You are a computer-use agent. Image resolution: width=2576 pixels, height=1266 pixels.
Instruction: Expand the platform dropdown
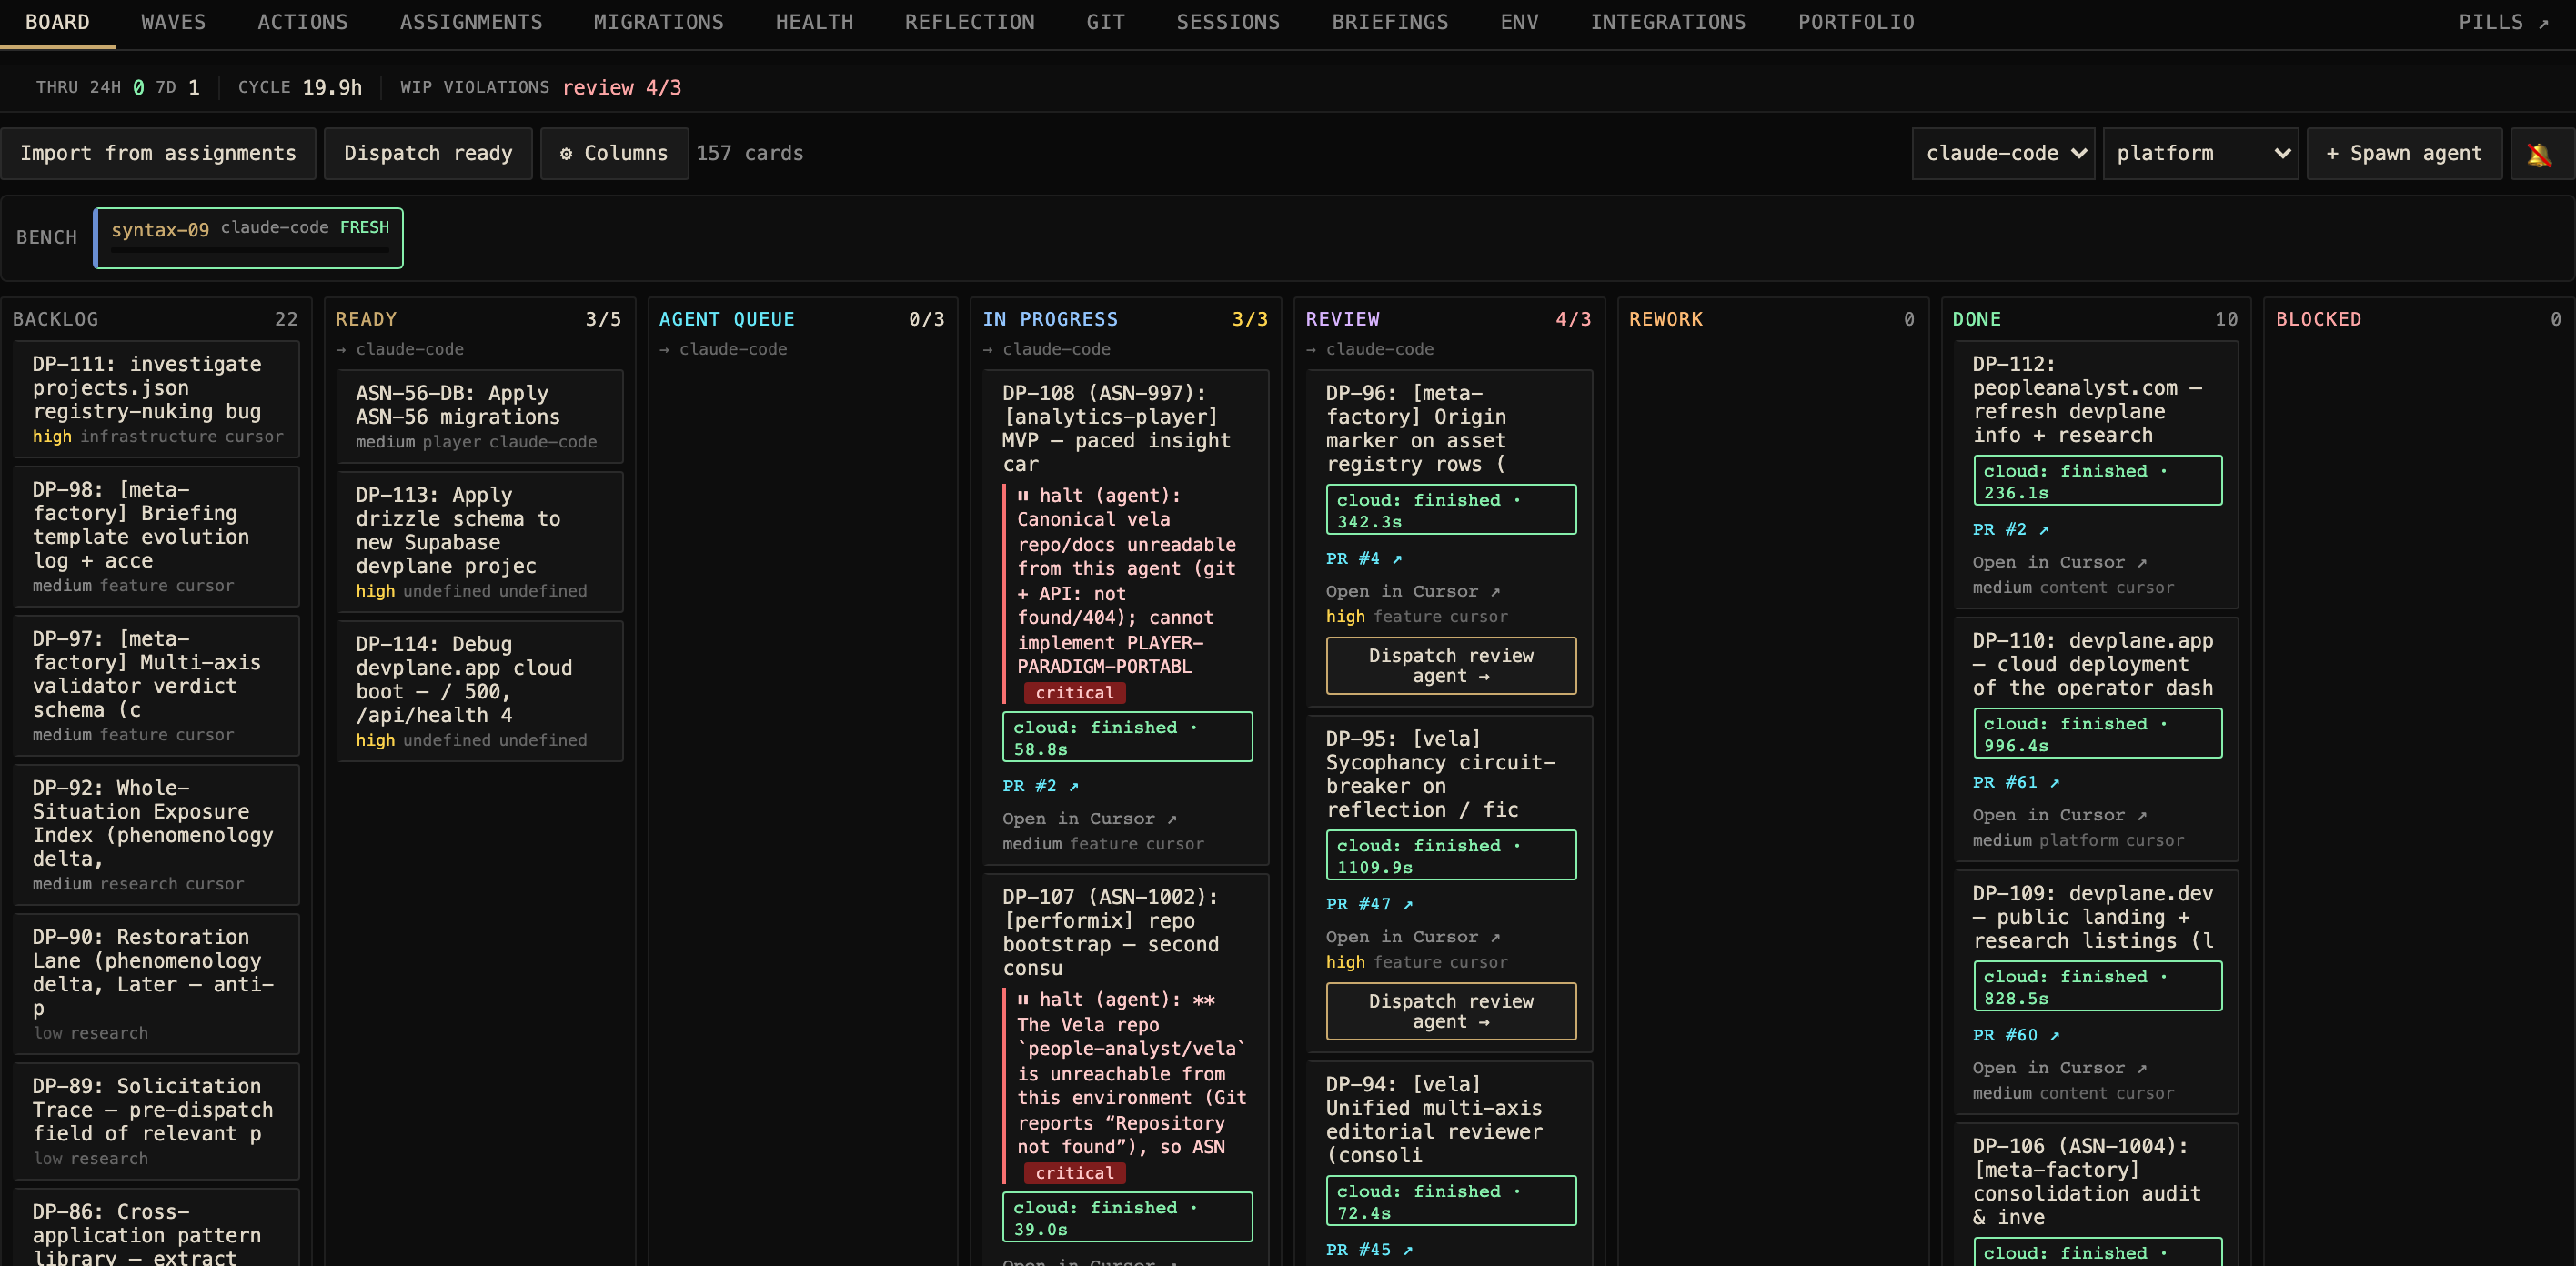2200,154
